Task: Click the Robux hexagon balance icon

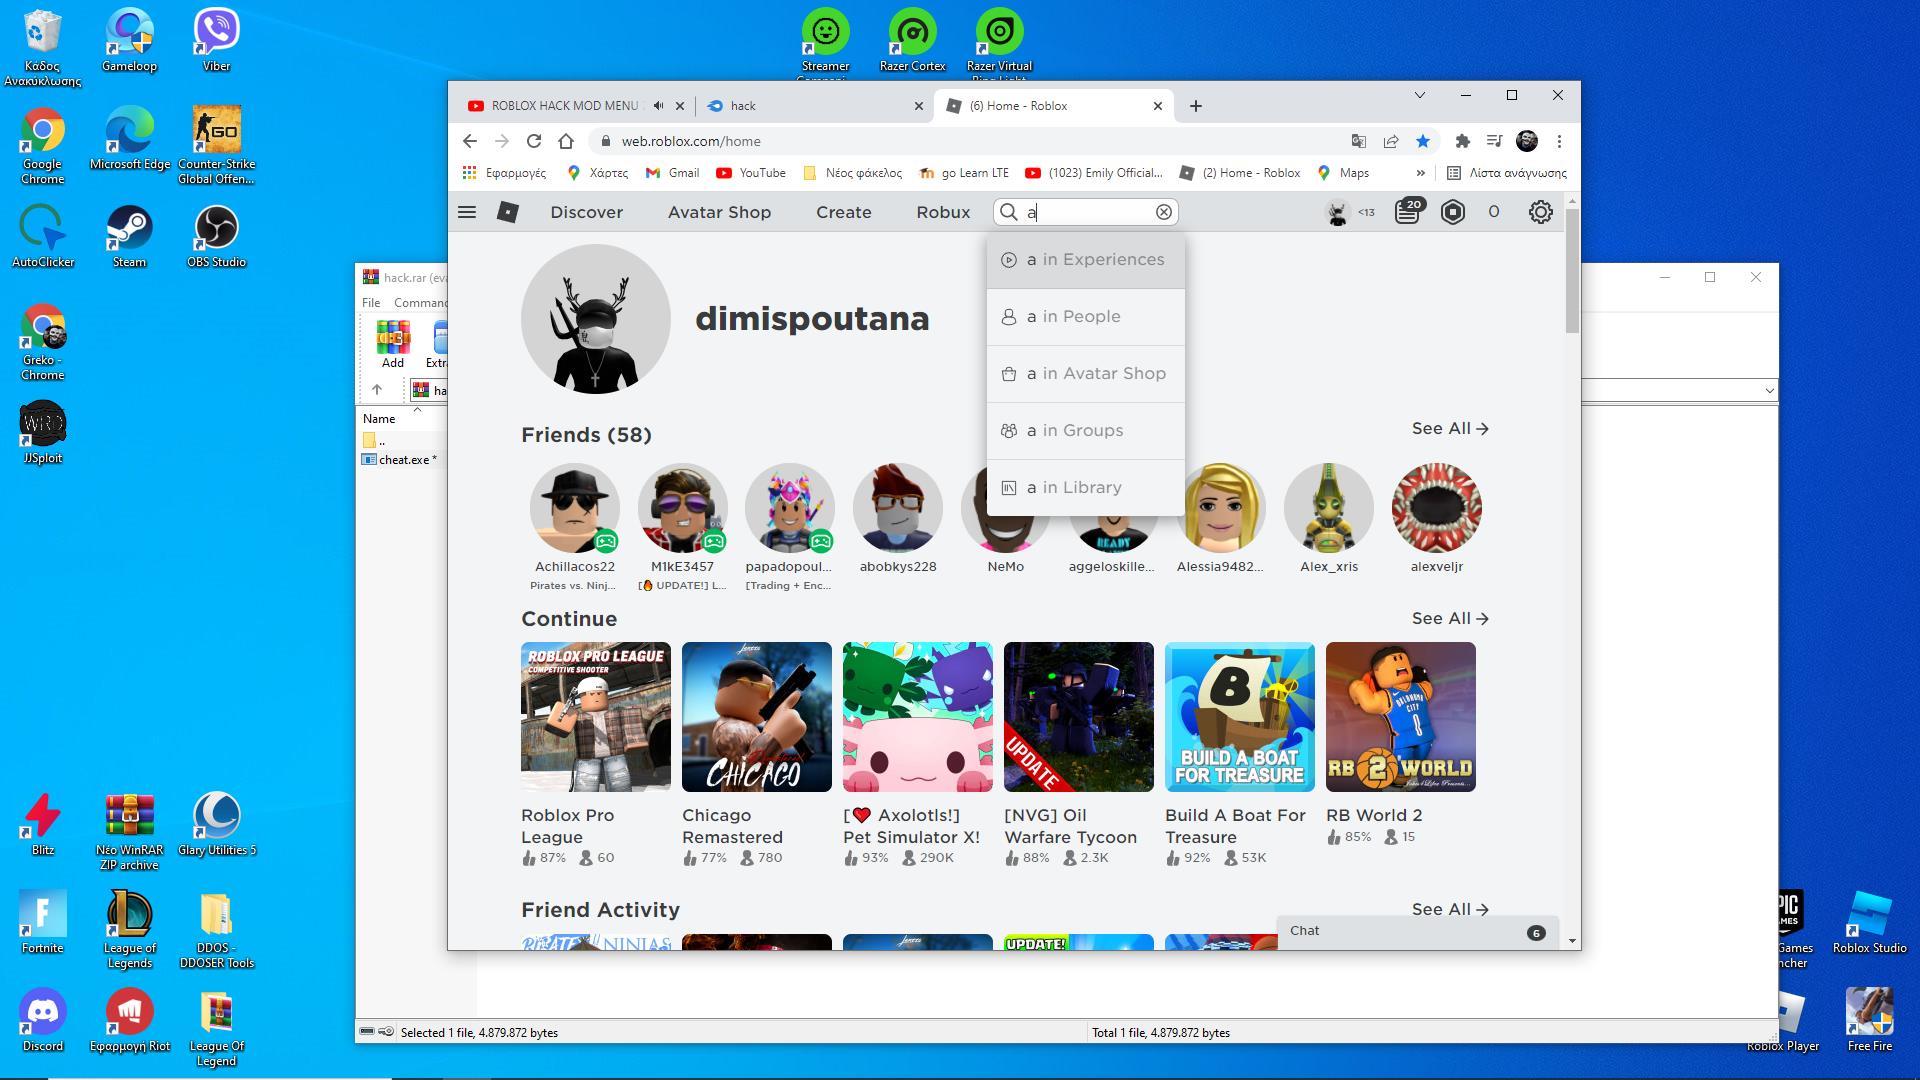Action: (x=1452, y=212)
